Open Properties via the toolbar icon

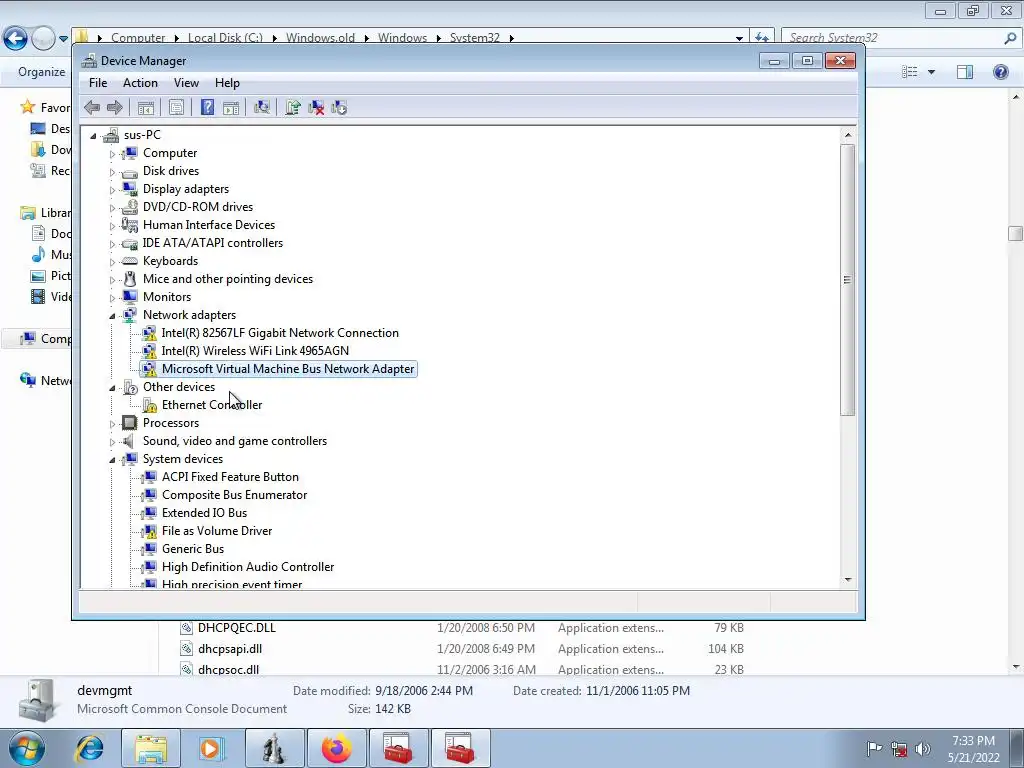(x=176, y=107)
